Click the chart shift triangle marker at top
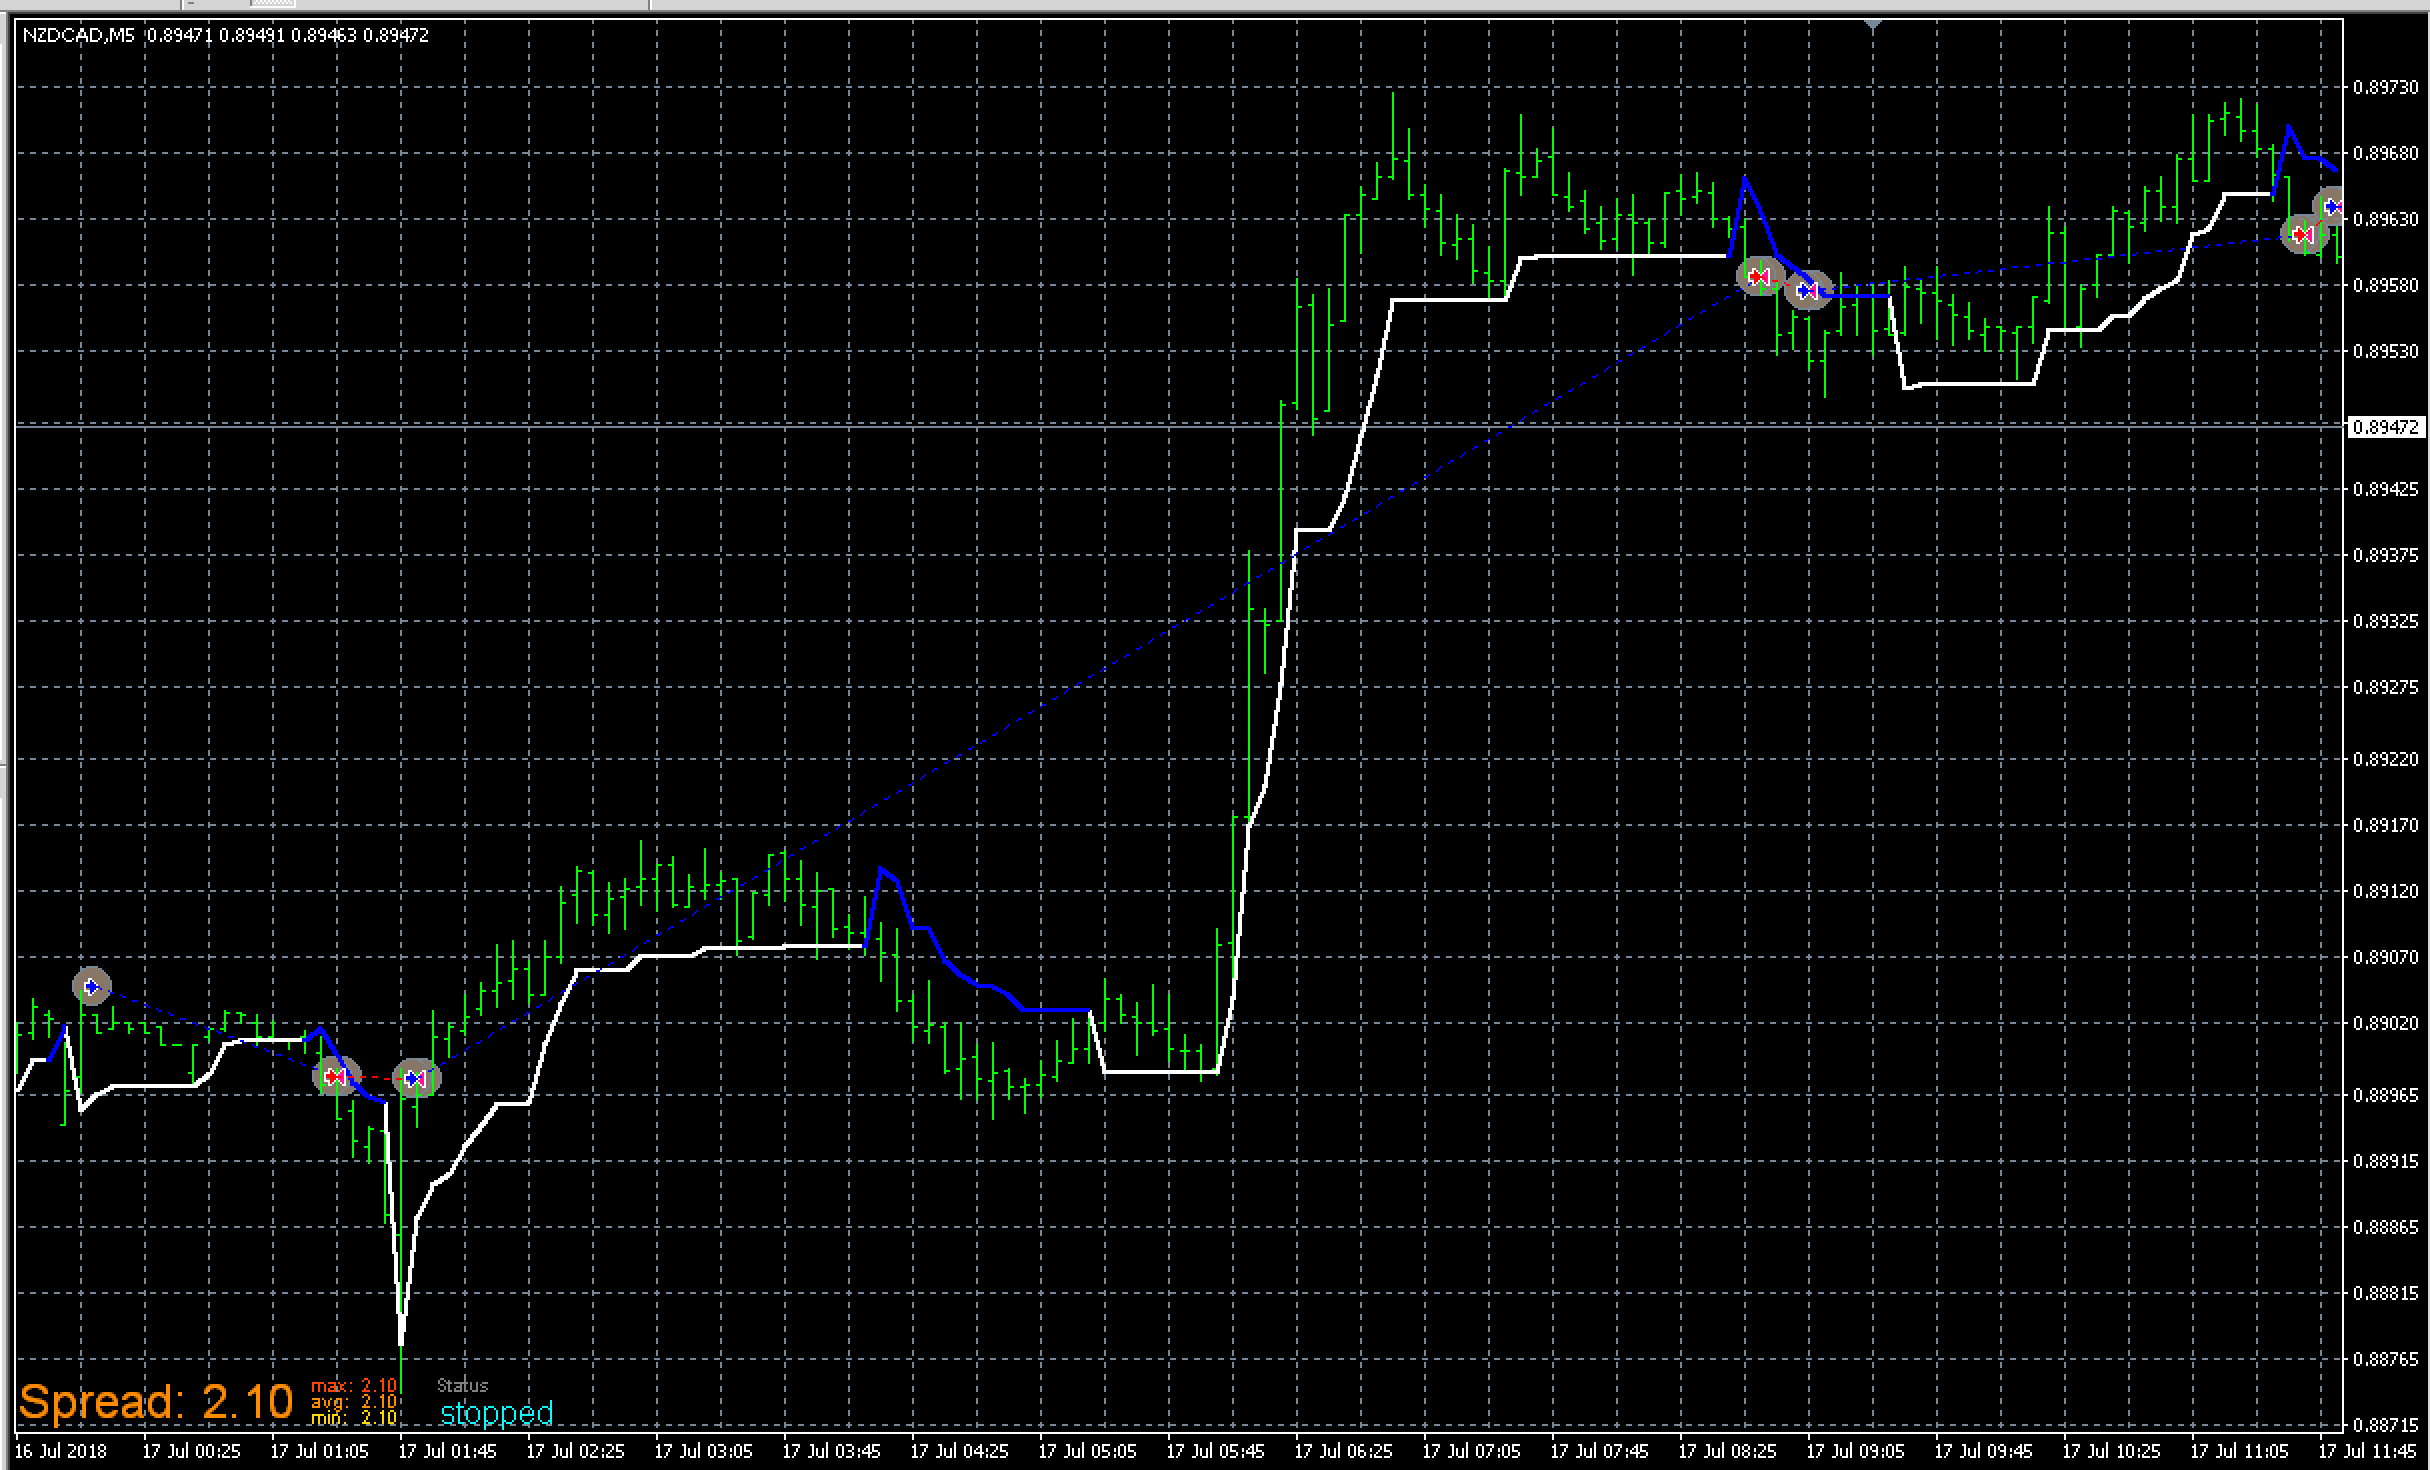The width and height of the screenshot is (2430, 1470). 1873,25
